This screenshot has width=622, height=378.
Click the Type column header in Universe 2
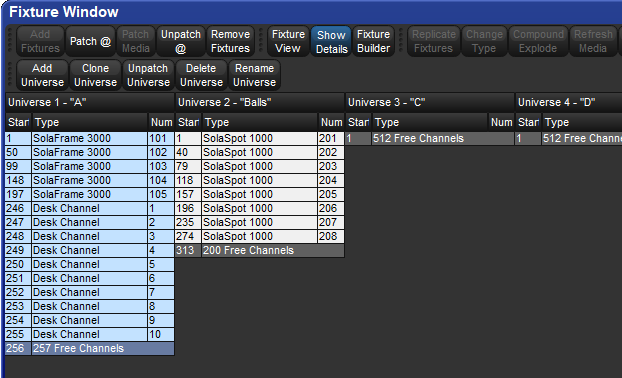pyautogui.click(x=260, y=122)
